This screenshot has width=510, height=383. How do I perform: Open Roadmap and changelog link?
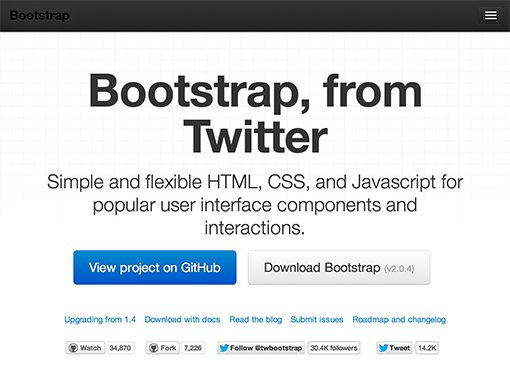399,319
